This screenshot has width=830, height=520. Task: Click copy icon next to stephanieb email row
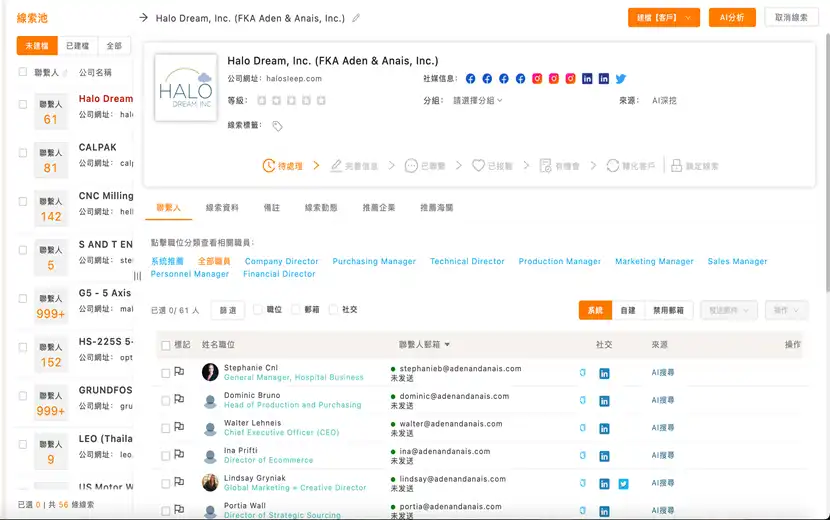click(x=582, y=372)
